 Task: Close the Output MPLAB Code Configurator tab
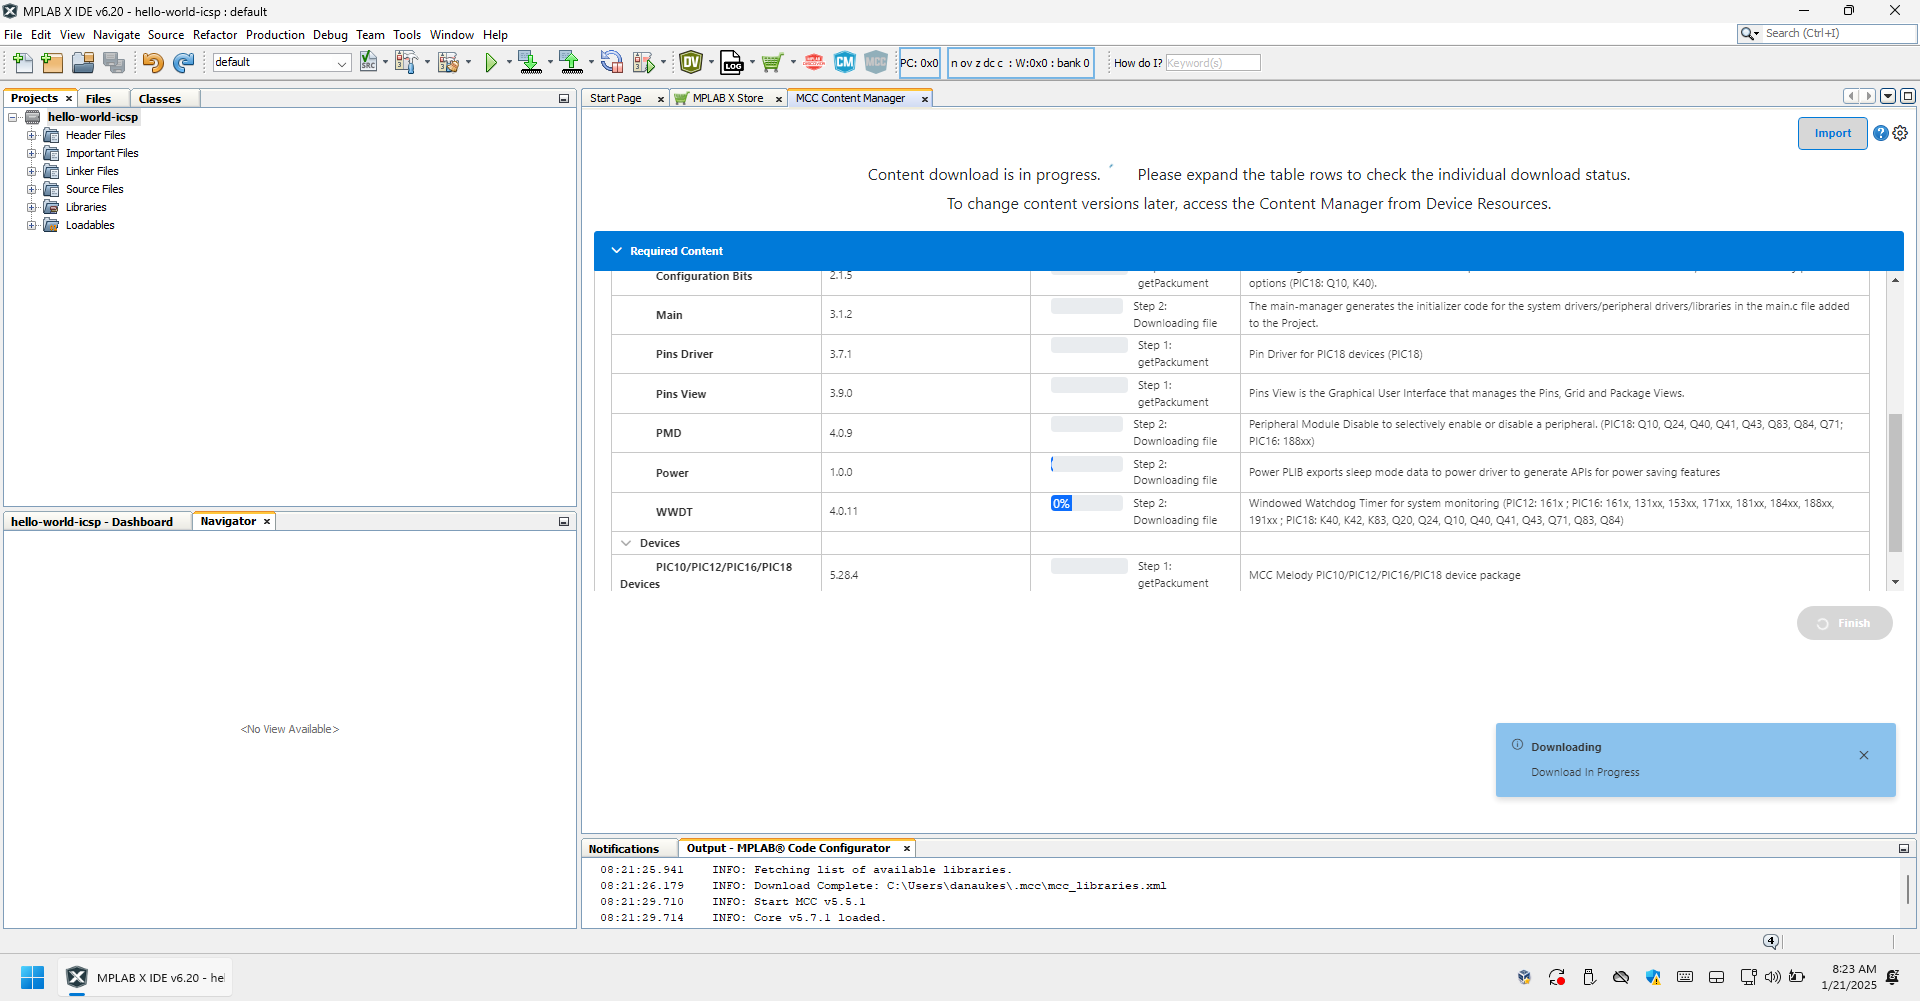point(907,849)
